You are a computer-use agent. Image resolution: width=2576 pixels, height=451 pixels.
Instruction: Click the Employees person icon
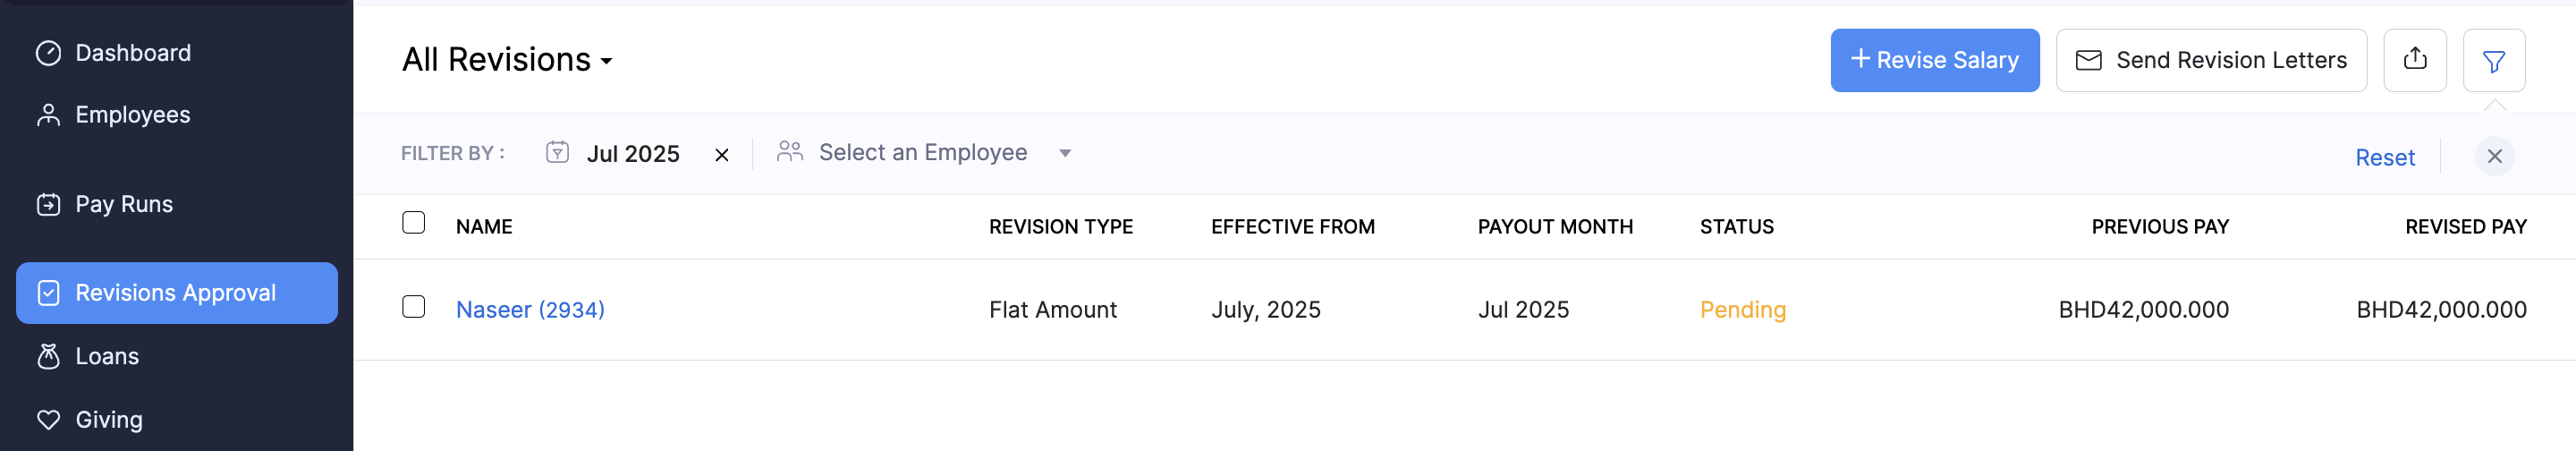coord(48,115)
